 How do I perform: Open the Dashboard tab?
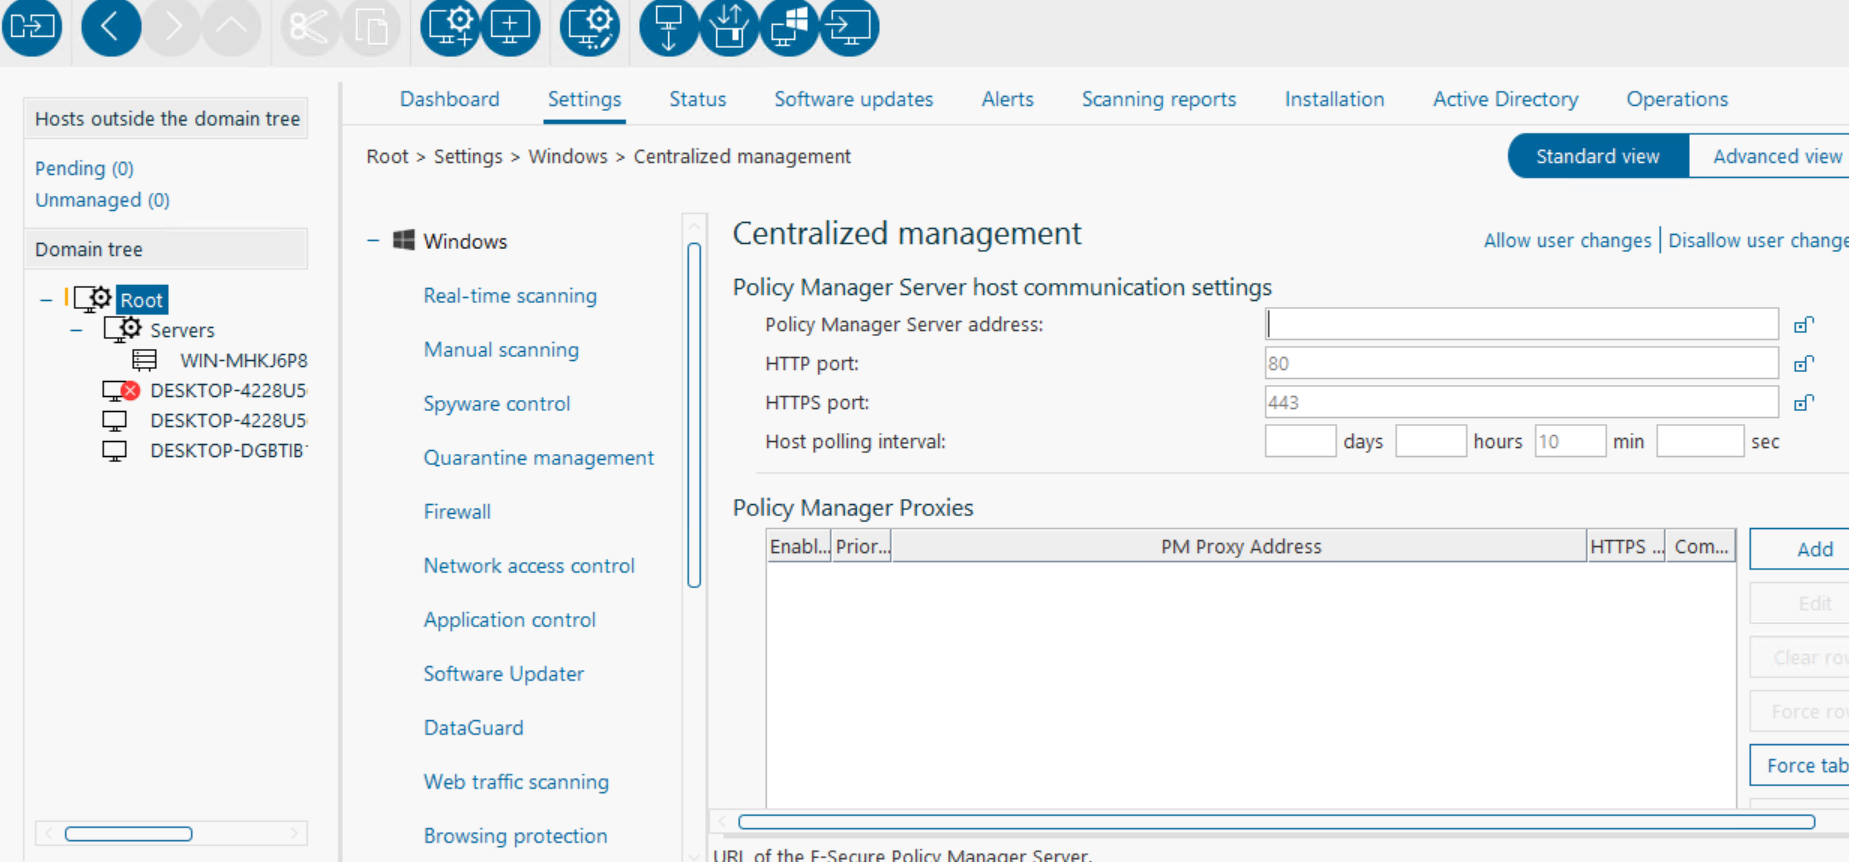pos(449,99)
